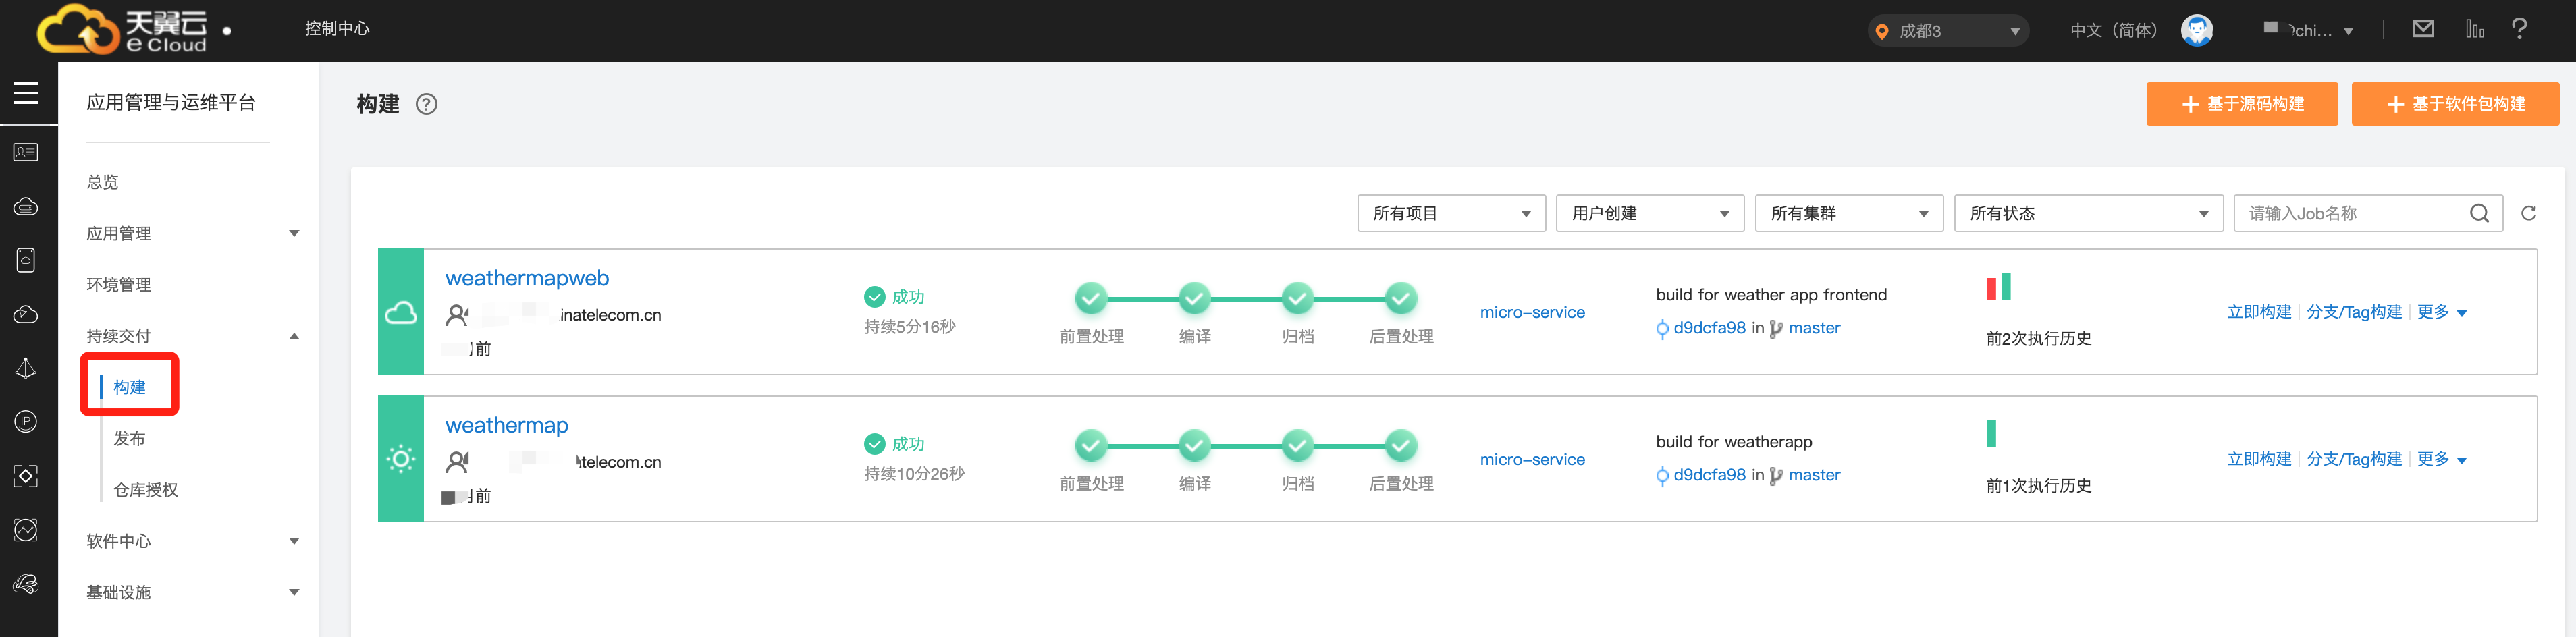
Task: Open the 所有项目 filter dropdown
Action: coord(1451,213)
